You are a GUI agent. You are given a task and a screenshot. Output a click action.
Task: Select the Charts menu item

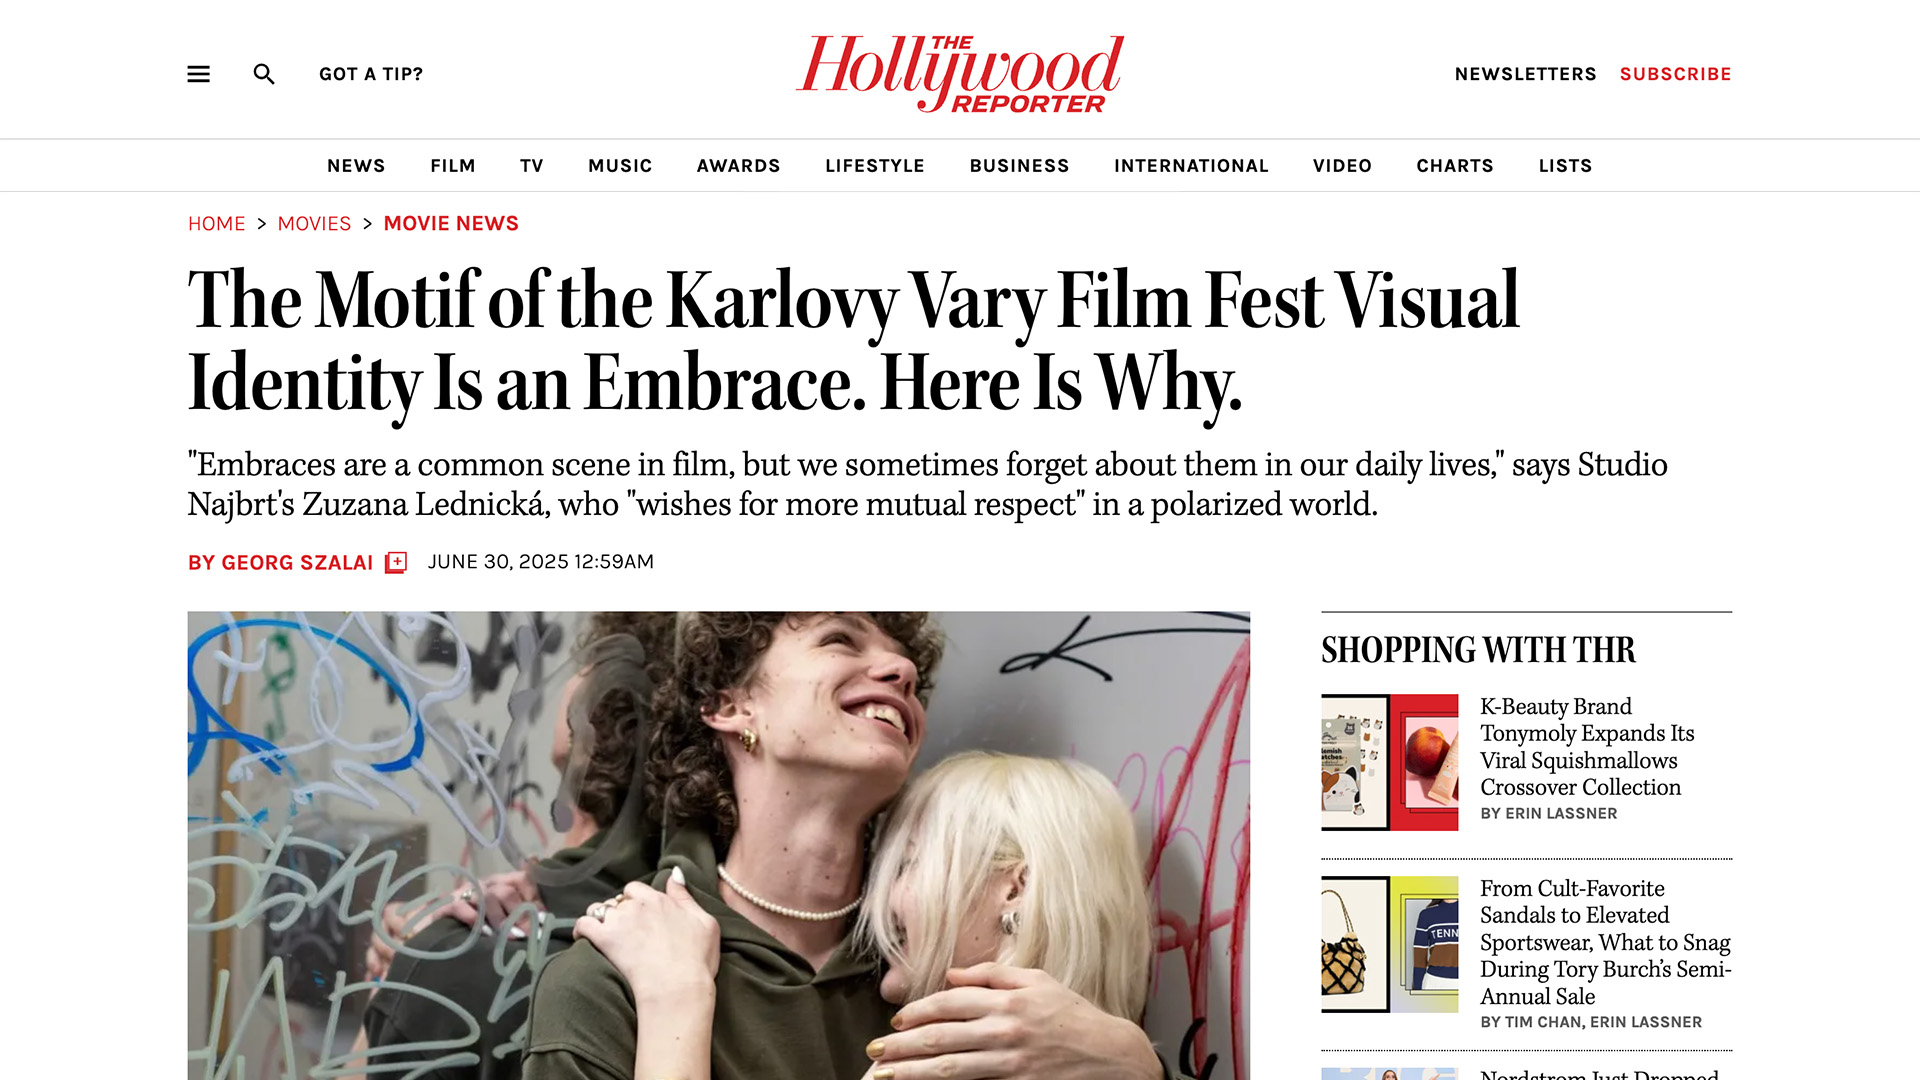tap(1455, 166)
